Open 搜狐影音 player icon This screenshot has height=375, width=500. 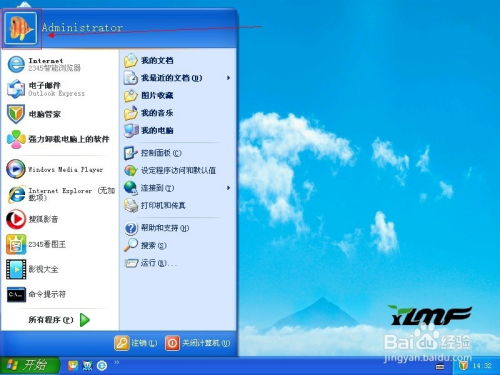[x=16, y=219]
